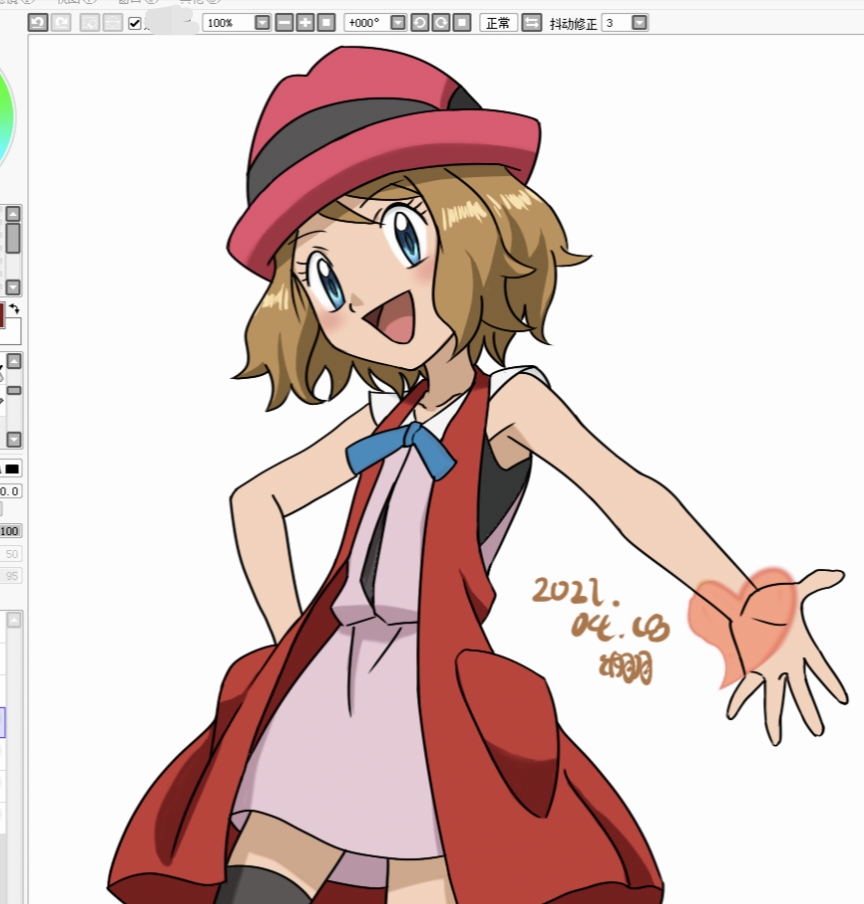
Task: Swap foreground and background colors
Action: pos(14,309)
